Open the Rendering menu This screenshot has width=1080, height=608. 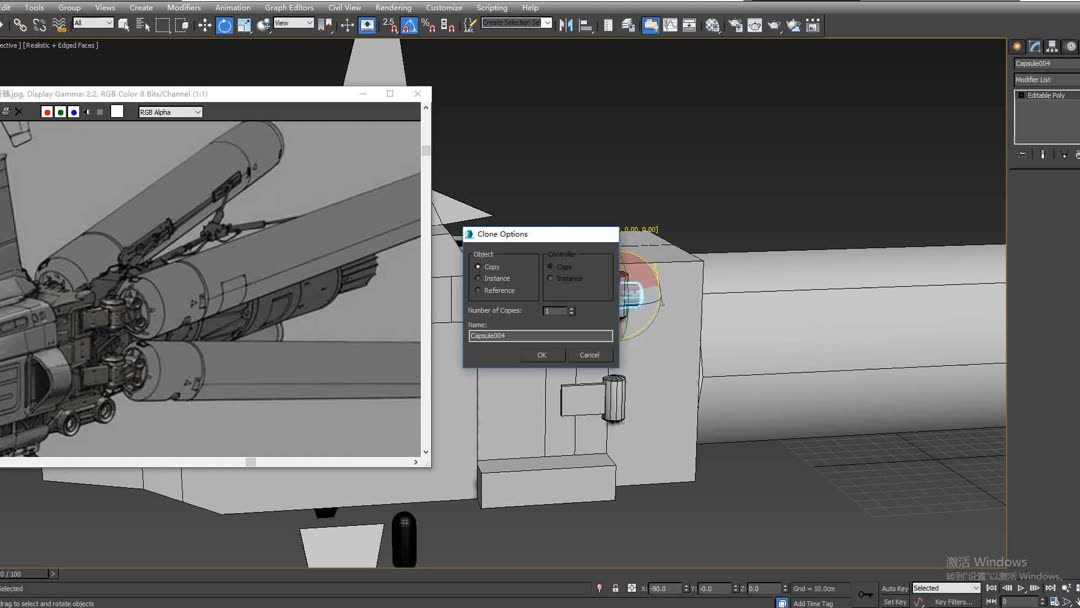coord(393,7)
